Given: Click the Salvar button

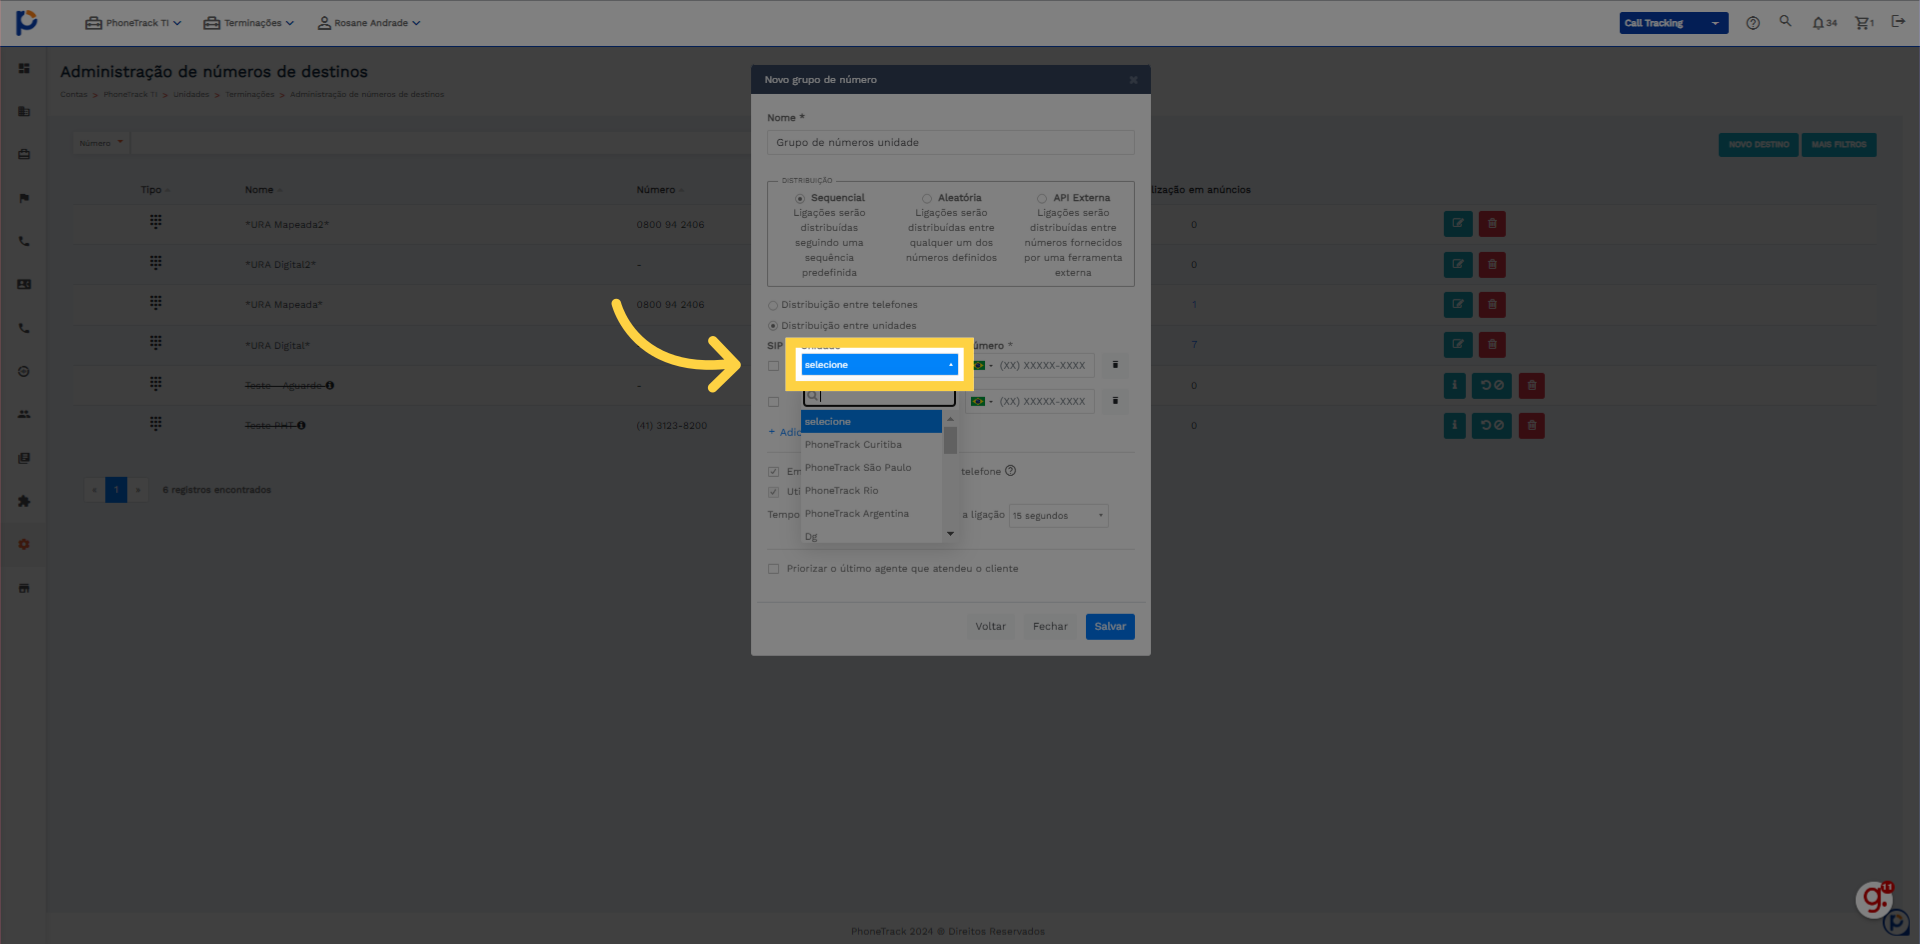Looking at the screenshot, I should (x=1110, y=627).
